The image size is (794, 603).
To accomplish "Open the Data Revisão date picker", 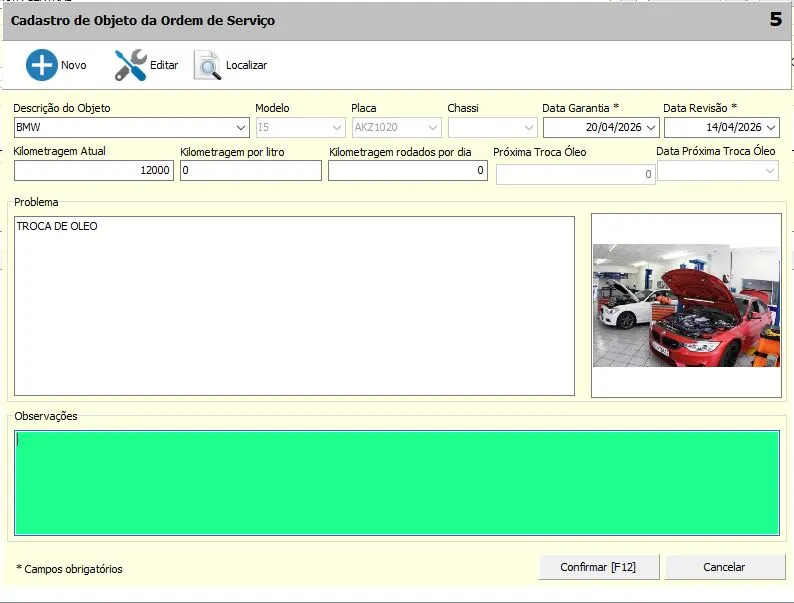I will pos(771,128).
